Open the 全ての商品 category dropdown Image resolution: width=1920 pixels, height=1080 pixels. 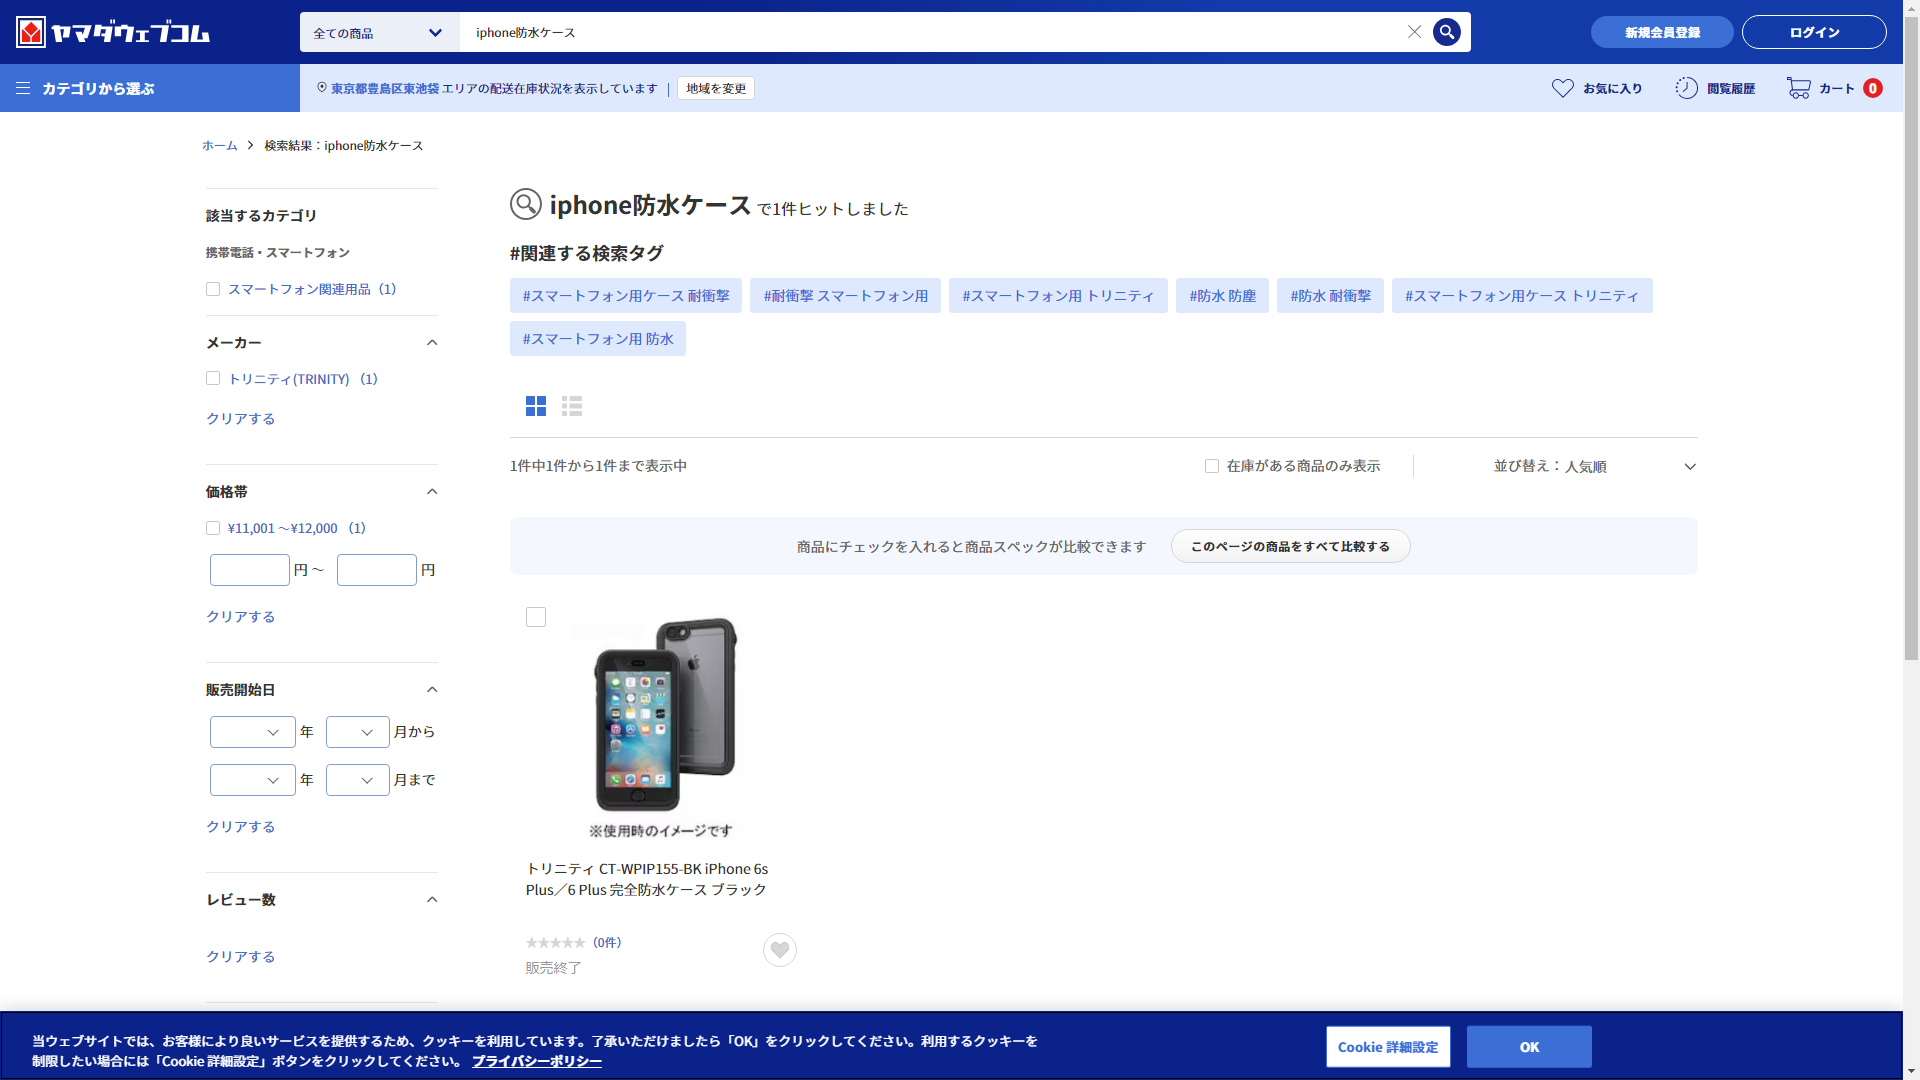click(379, 32)
